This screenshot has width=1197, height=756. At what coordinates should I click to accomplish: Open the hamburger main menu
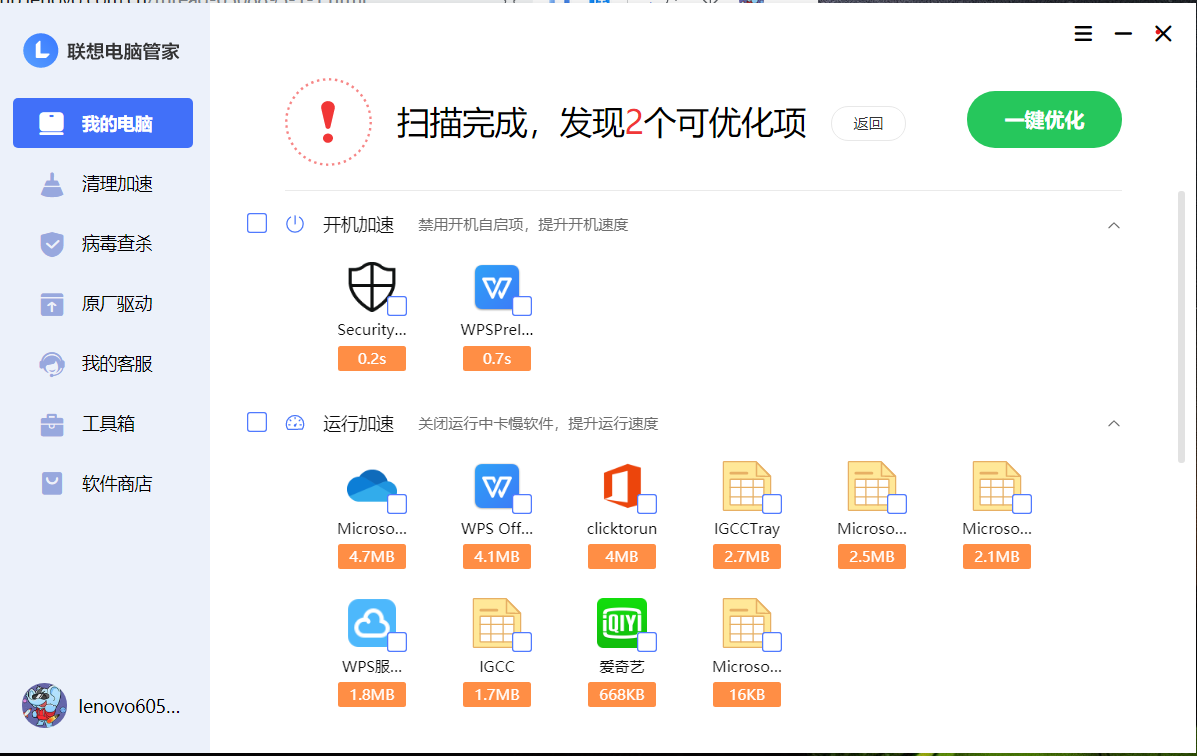(x=1083, y=34)
